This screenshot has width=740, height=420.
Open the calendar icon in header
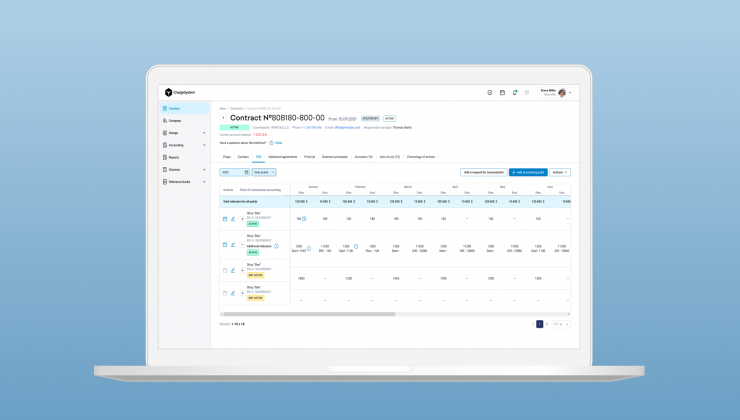[x=502, y=92]
